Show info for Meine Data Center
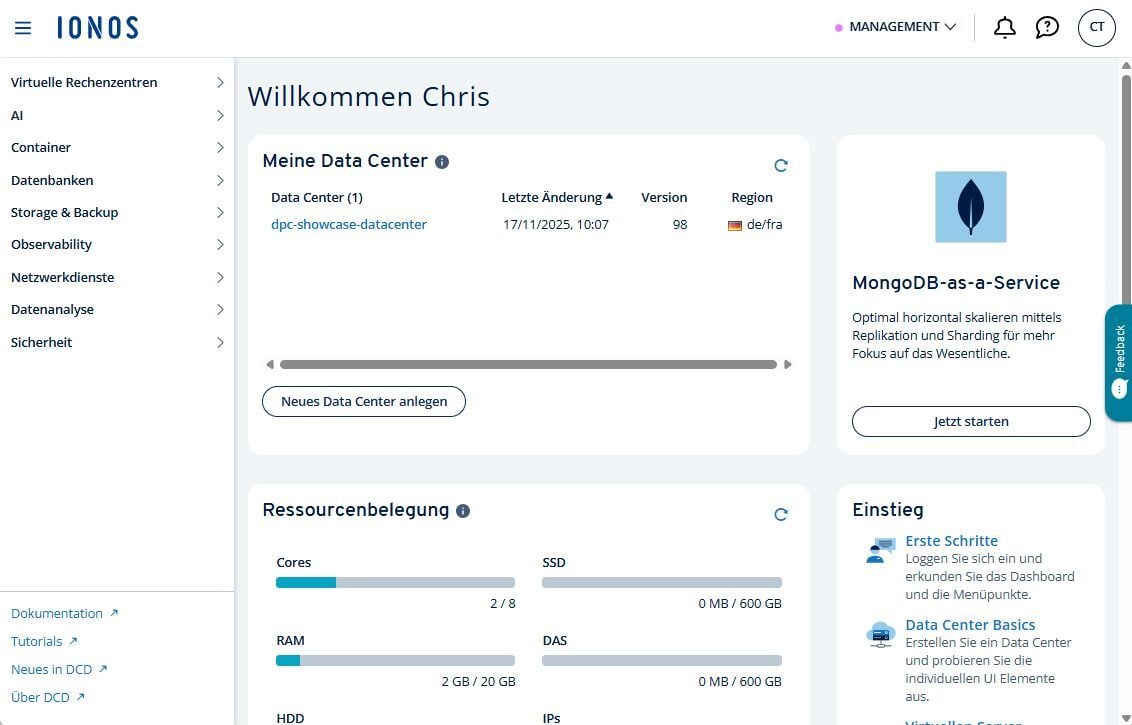The height and width of the screenshot is (725, 1132). [x=442, y=162]
